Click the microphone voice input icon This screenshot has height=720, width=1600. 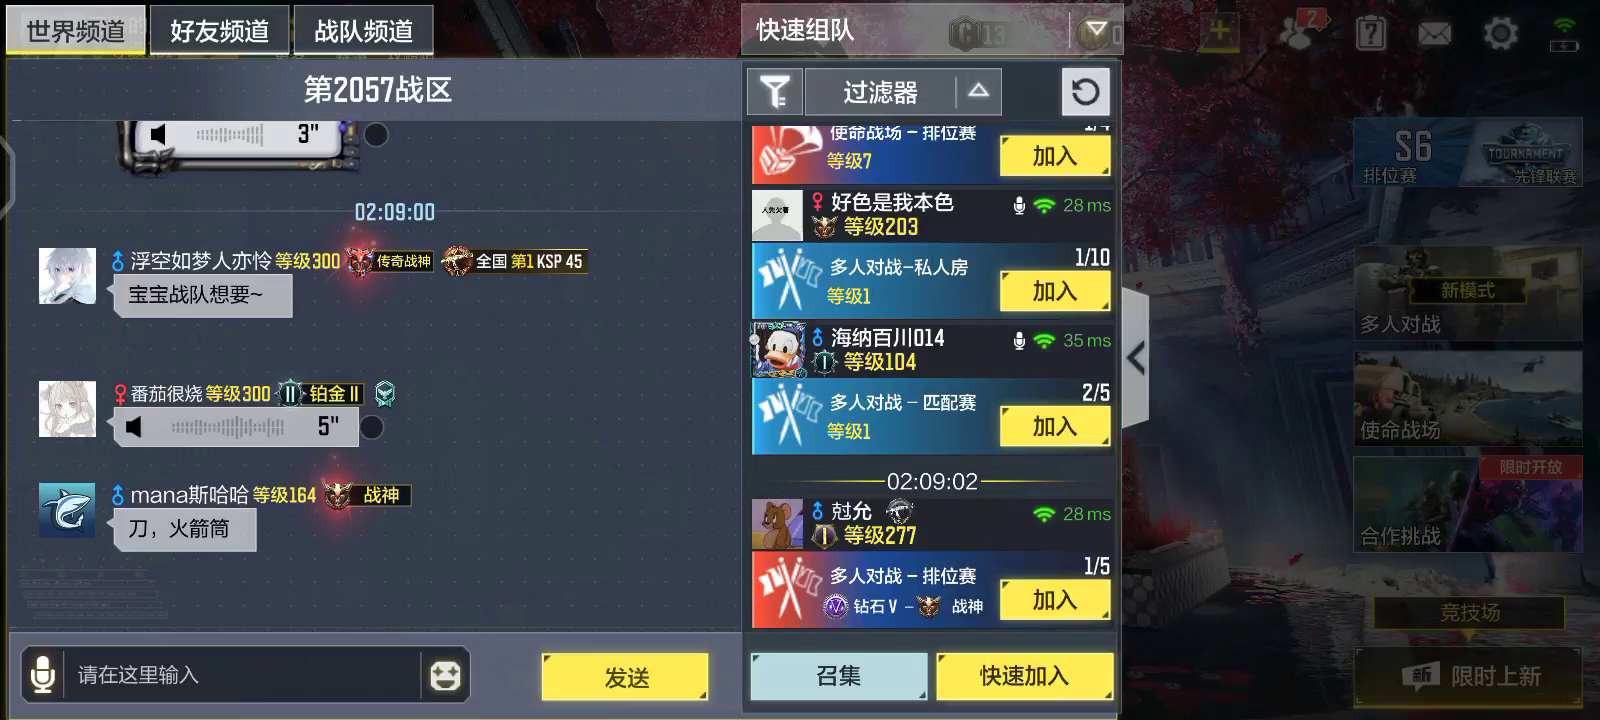pyautogui.click(x=42, y=675)
